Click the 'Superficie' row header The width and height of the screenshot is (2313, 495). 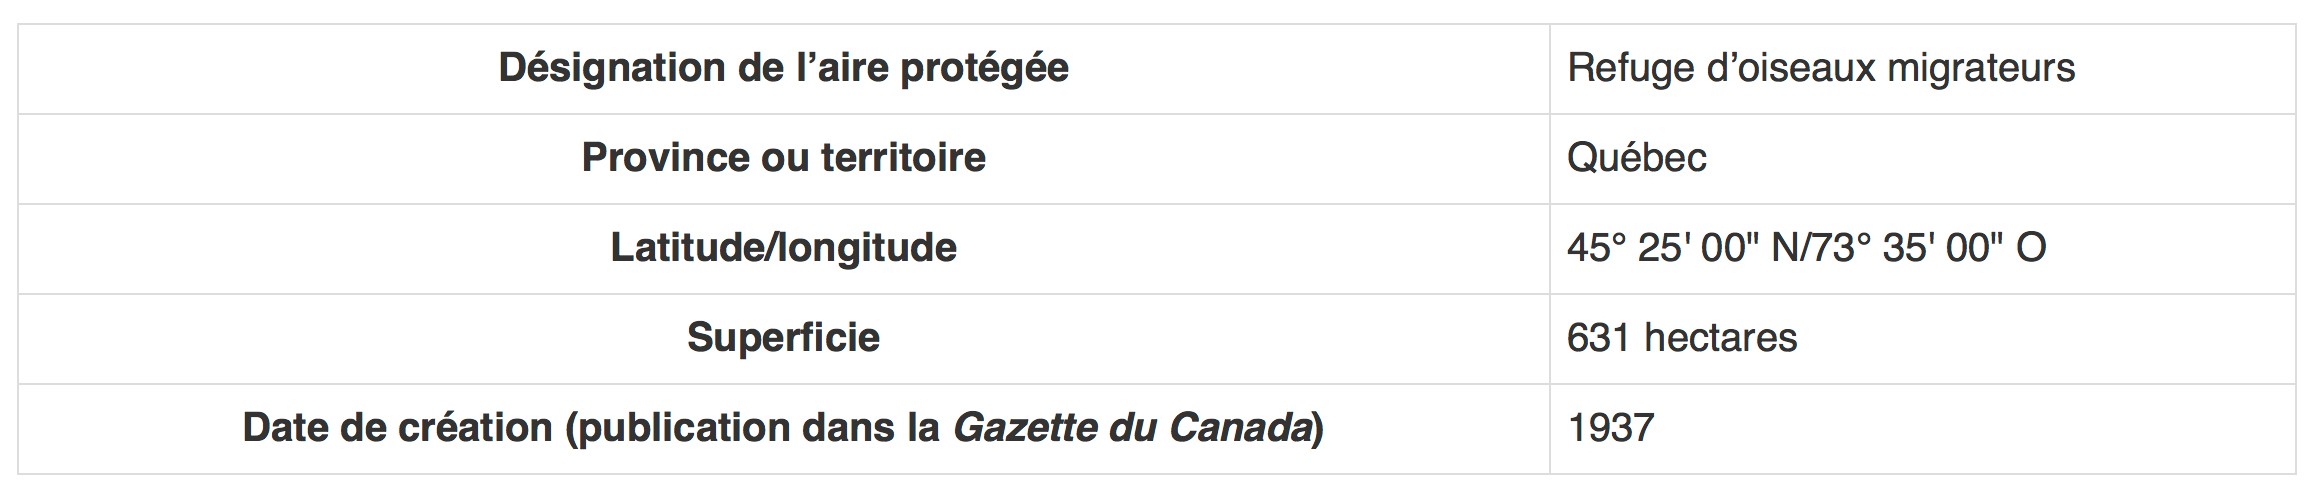click(783, 339)
